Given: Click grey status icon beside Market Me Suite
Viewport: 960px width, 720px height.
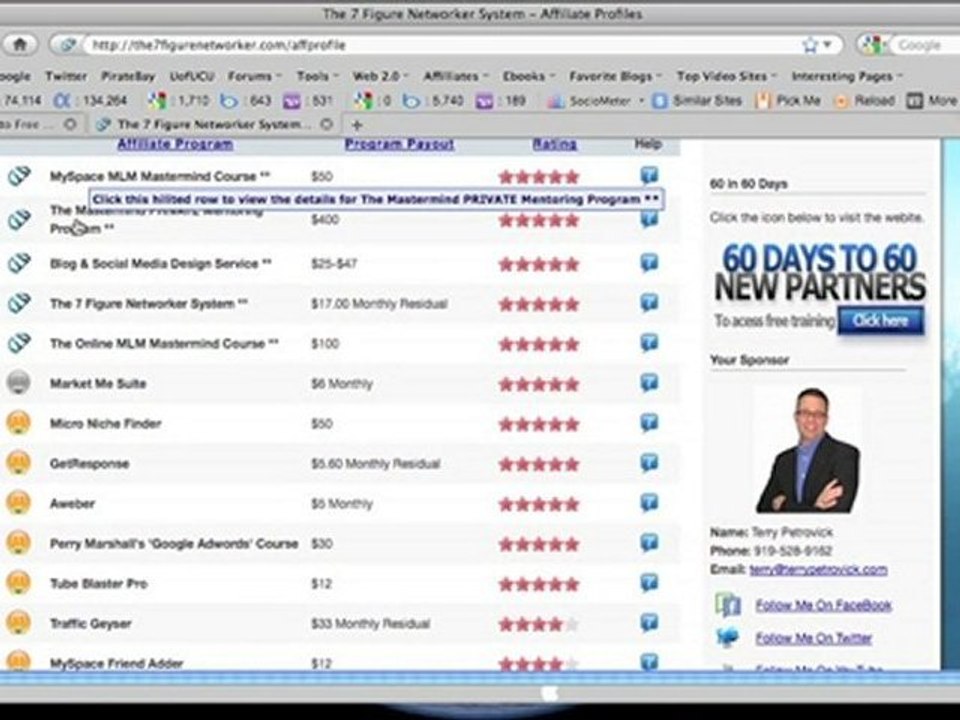Looking at the screenshot, I should tap(18, 383).
